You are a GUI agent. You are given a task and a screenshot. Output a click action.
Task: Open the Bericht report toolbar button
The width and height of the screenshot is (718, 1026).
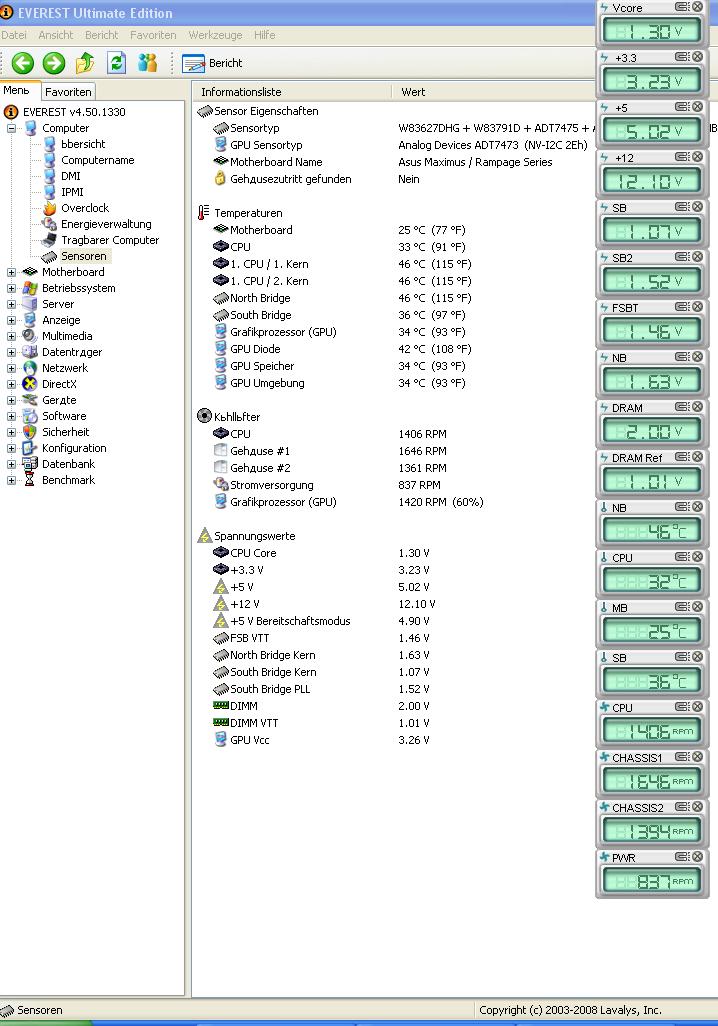point(212,63)
